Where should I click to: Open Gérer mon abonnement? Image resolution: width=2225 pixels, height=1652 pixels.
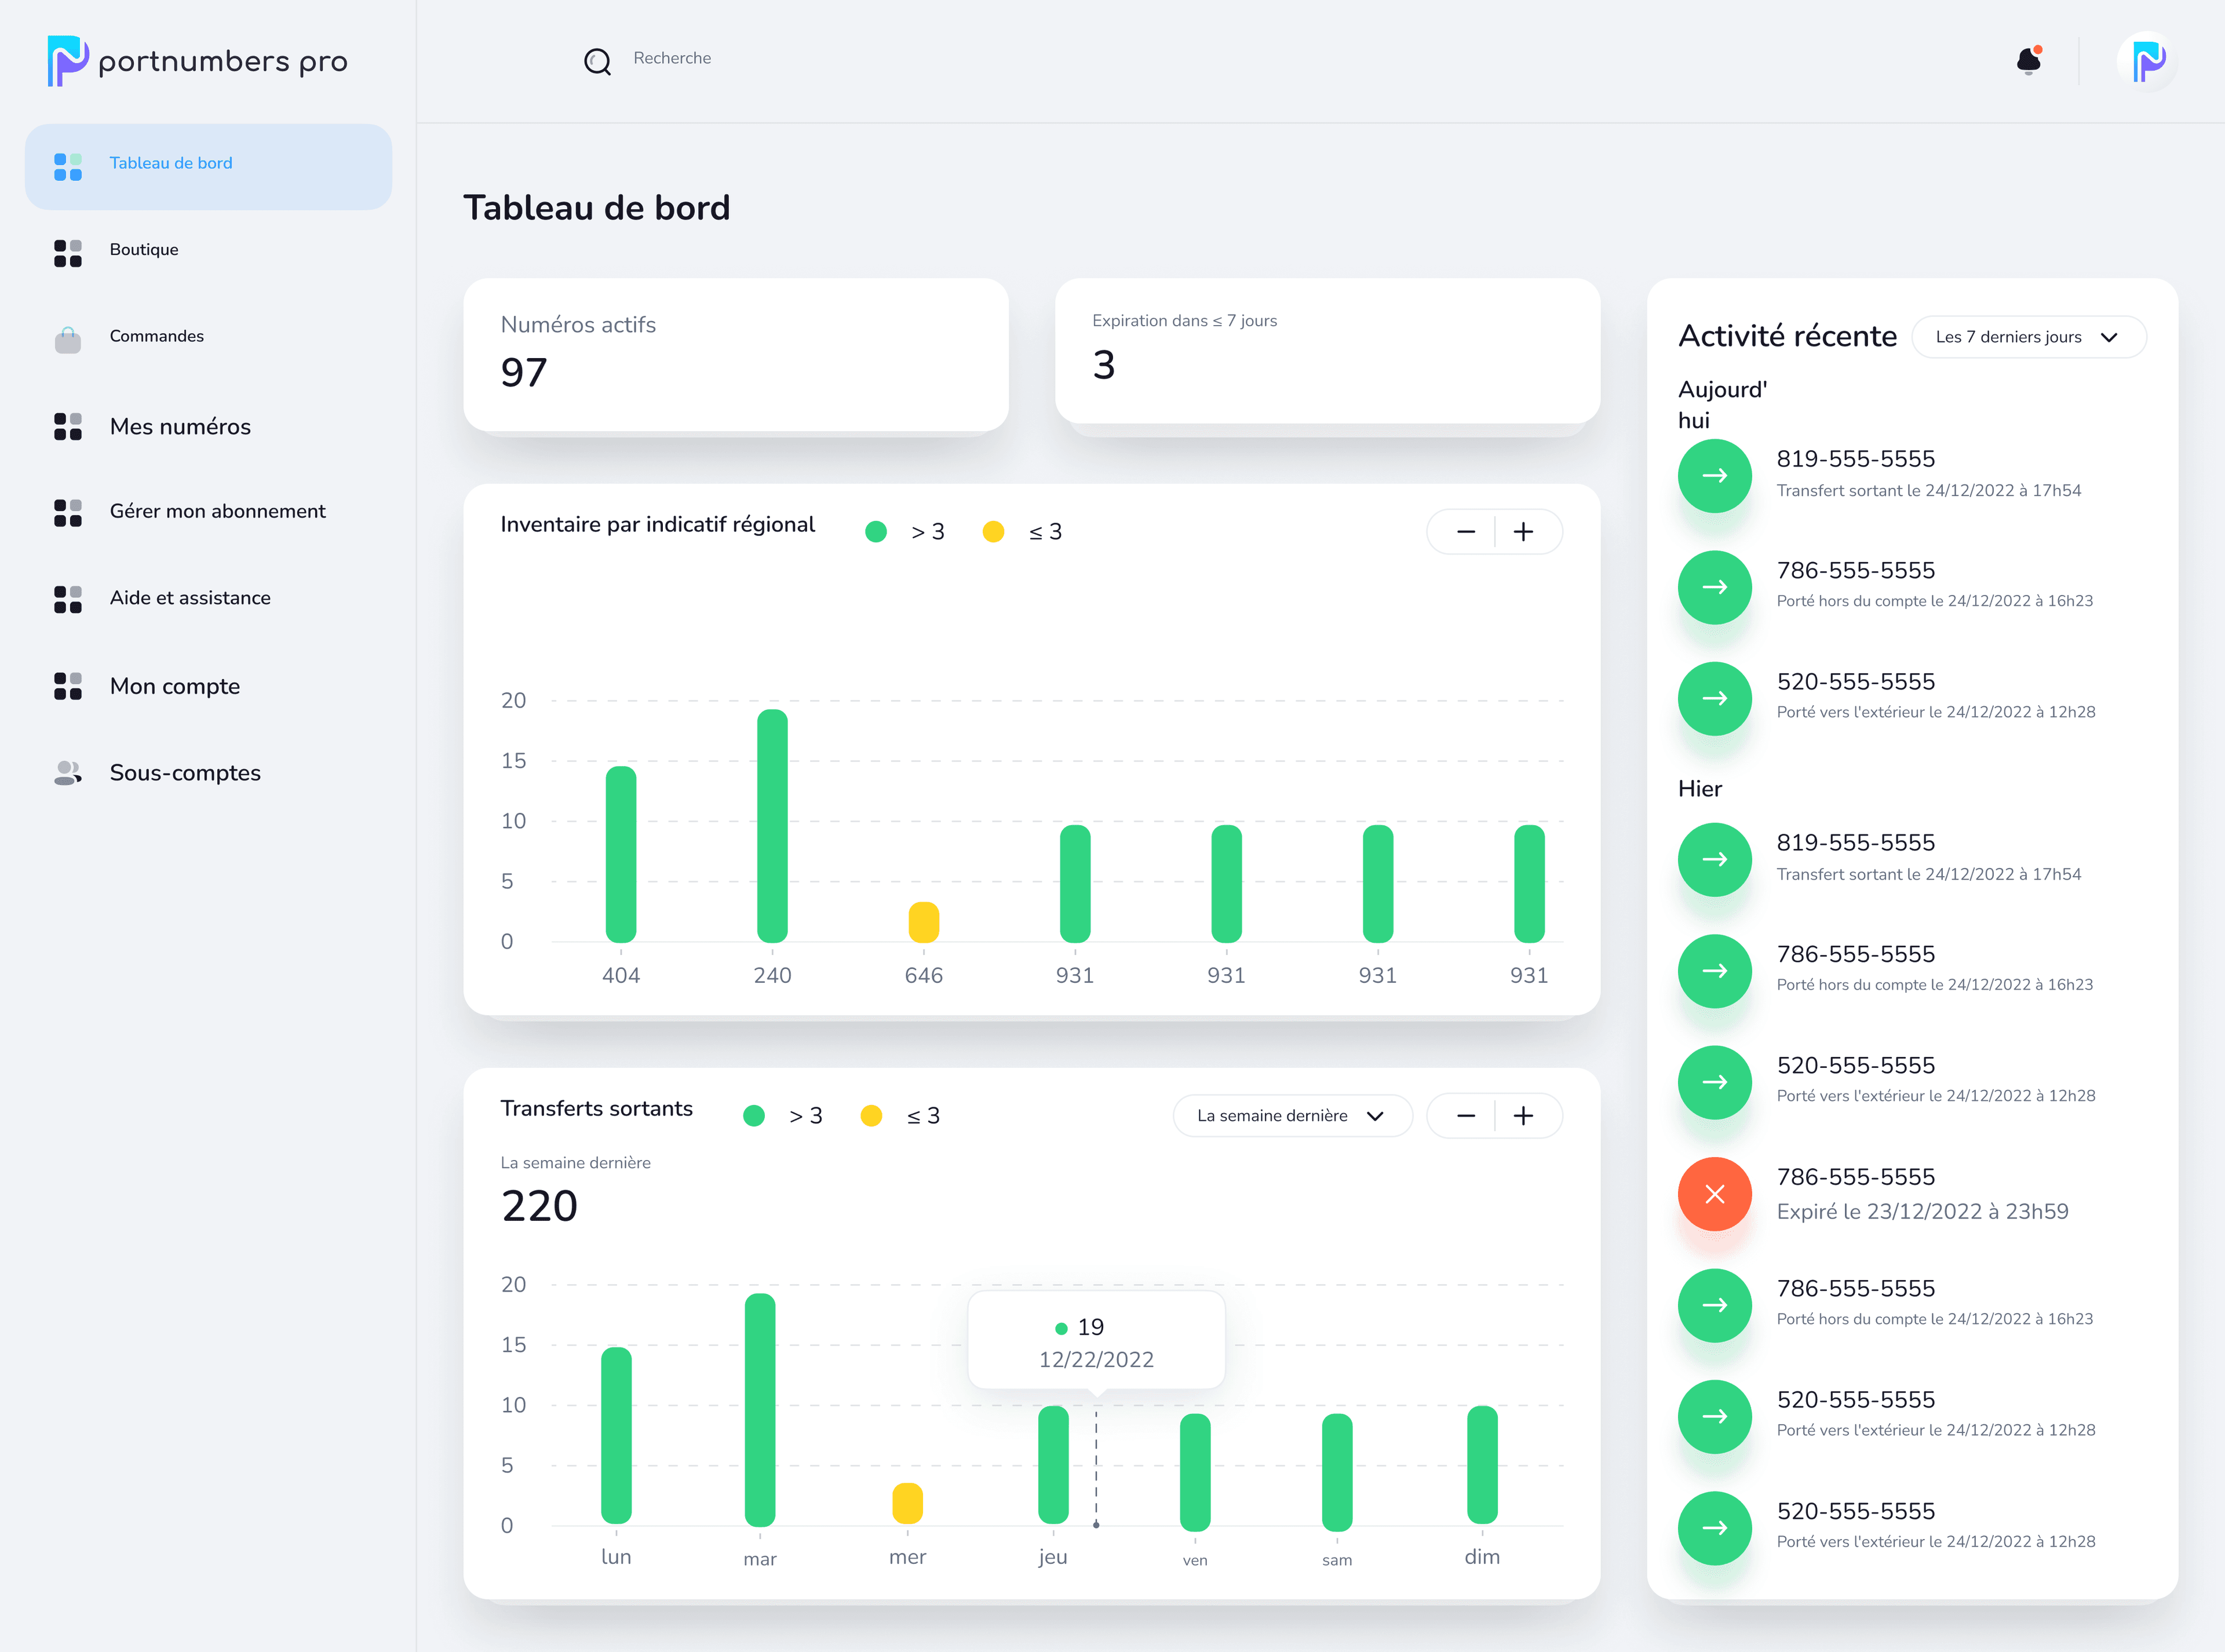coord(218,511)
